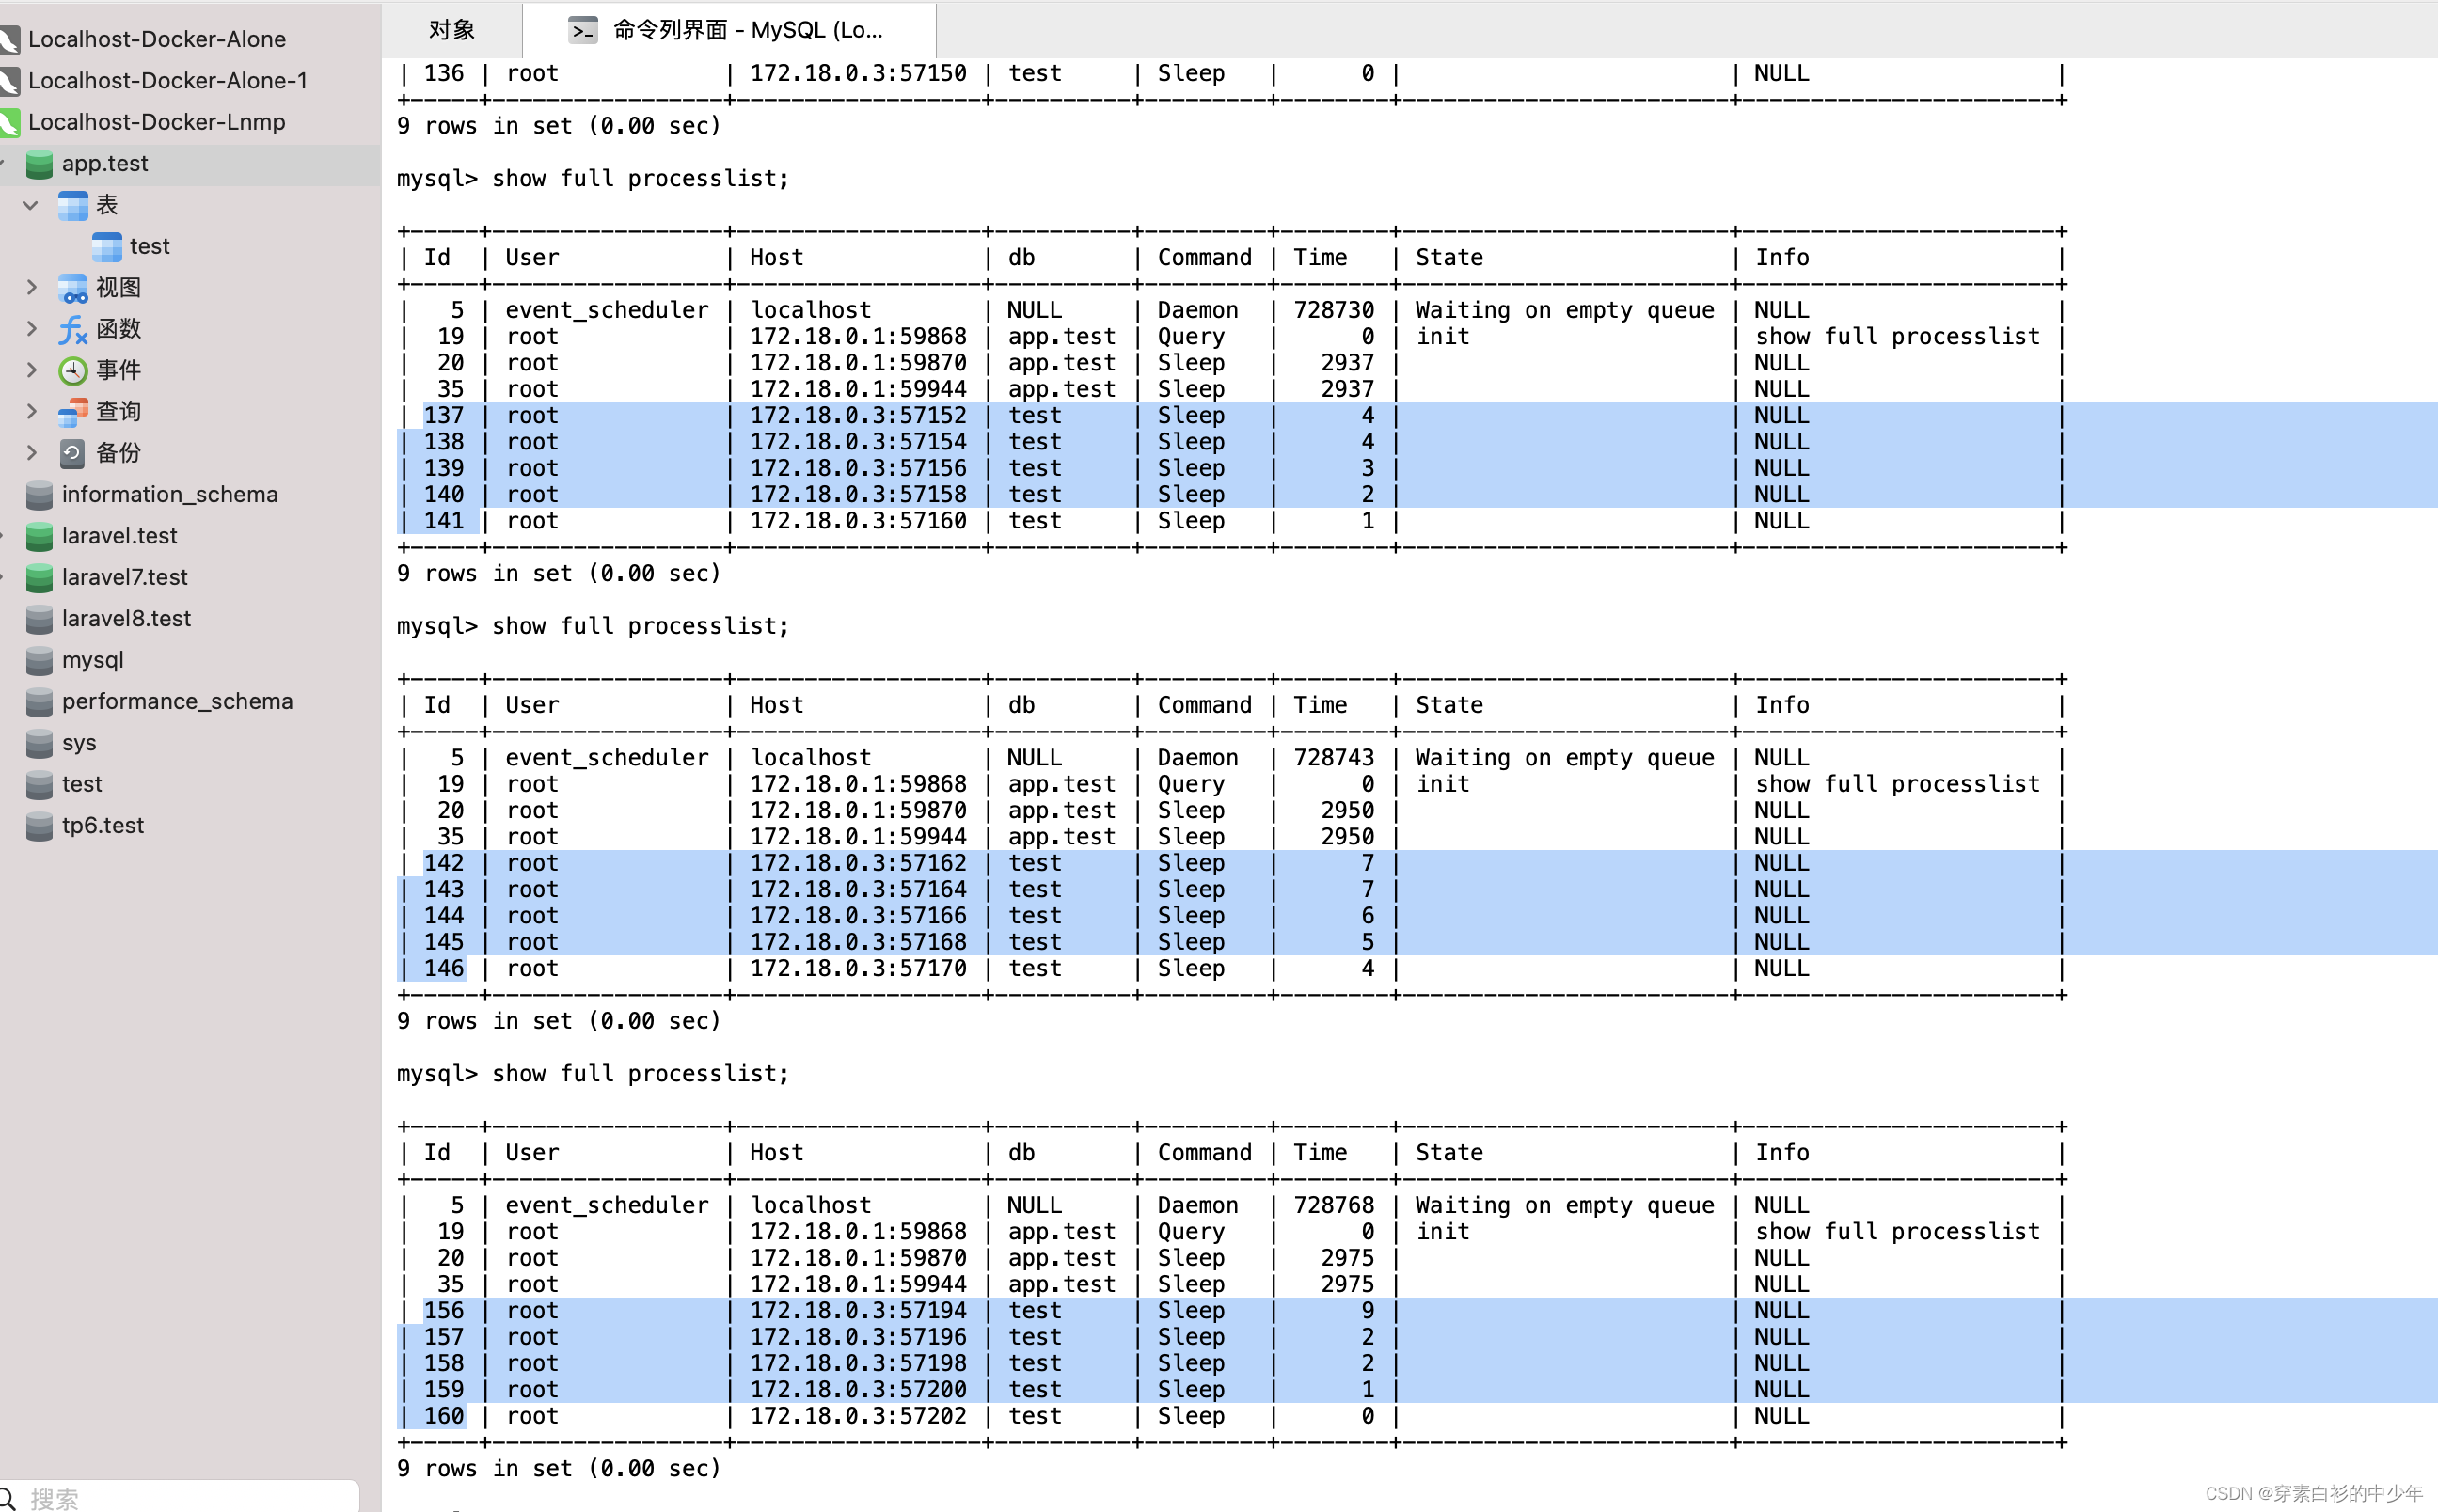This screenshot has width=2438, height=1512.
Task: Select the performance_schema database label
Action: (x=177, y=701)
